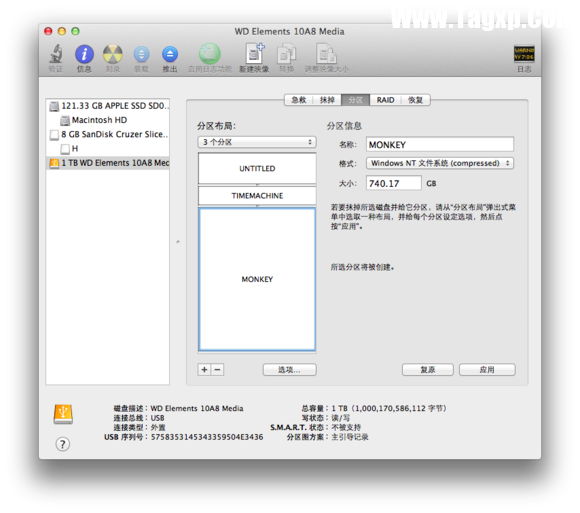Click the size field showing 740.17
Viewport: 580px width, 513px height.
(394, 183)
